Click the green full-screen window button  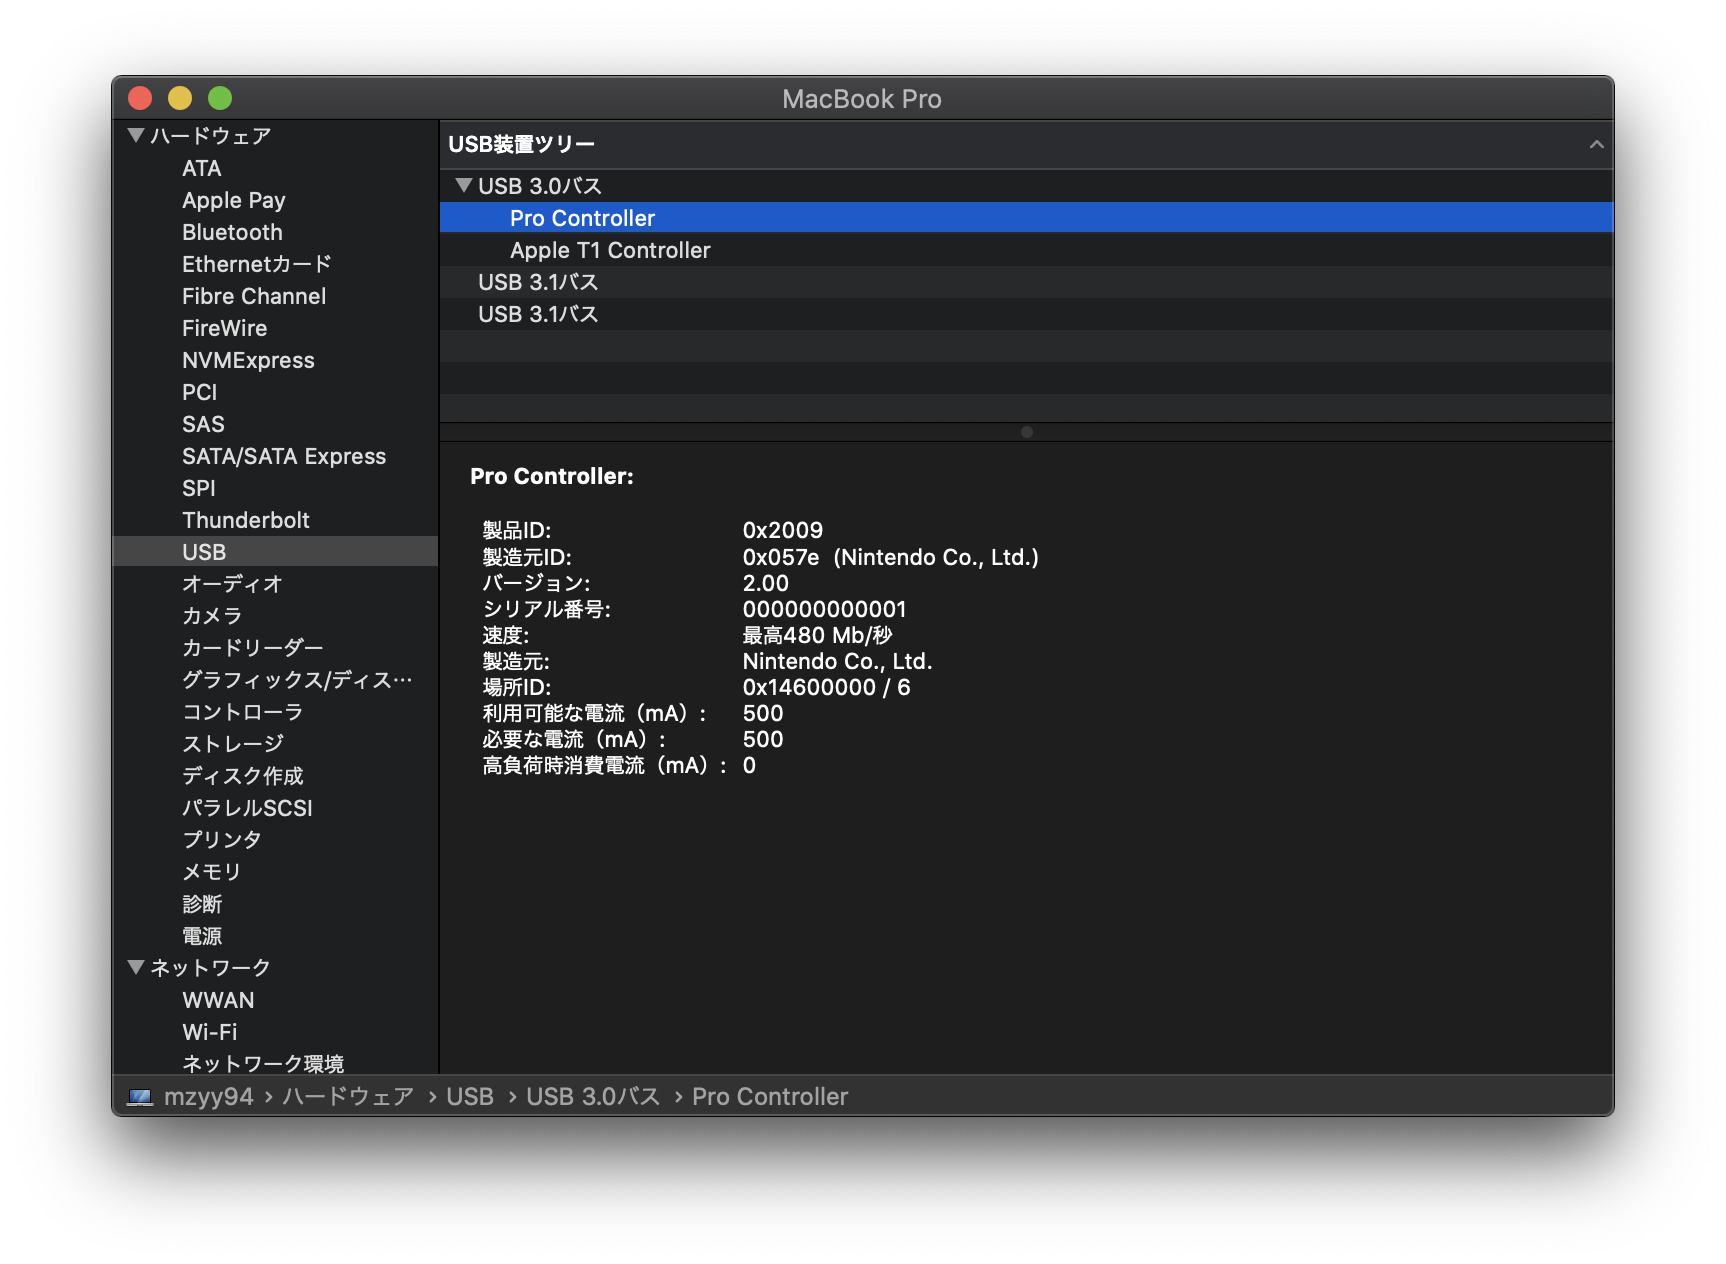point(220,98)
